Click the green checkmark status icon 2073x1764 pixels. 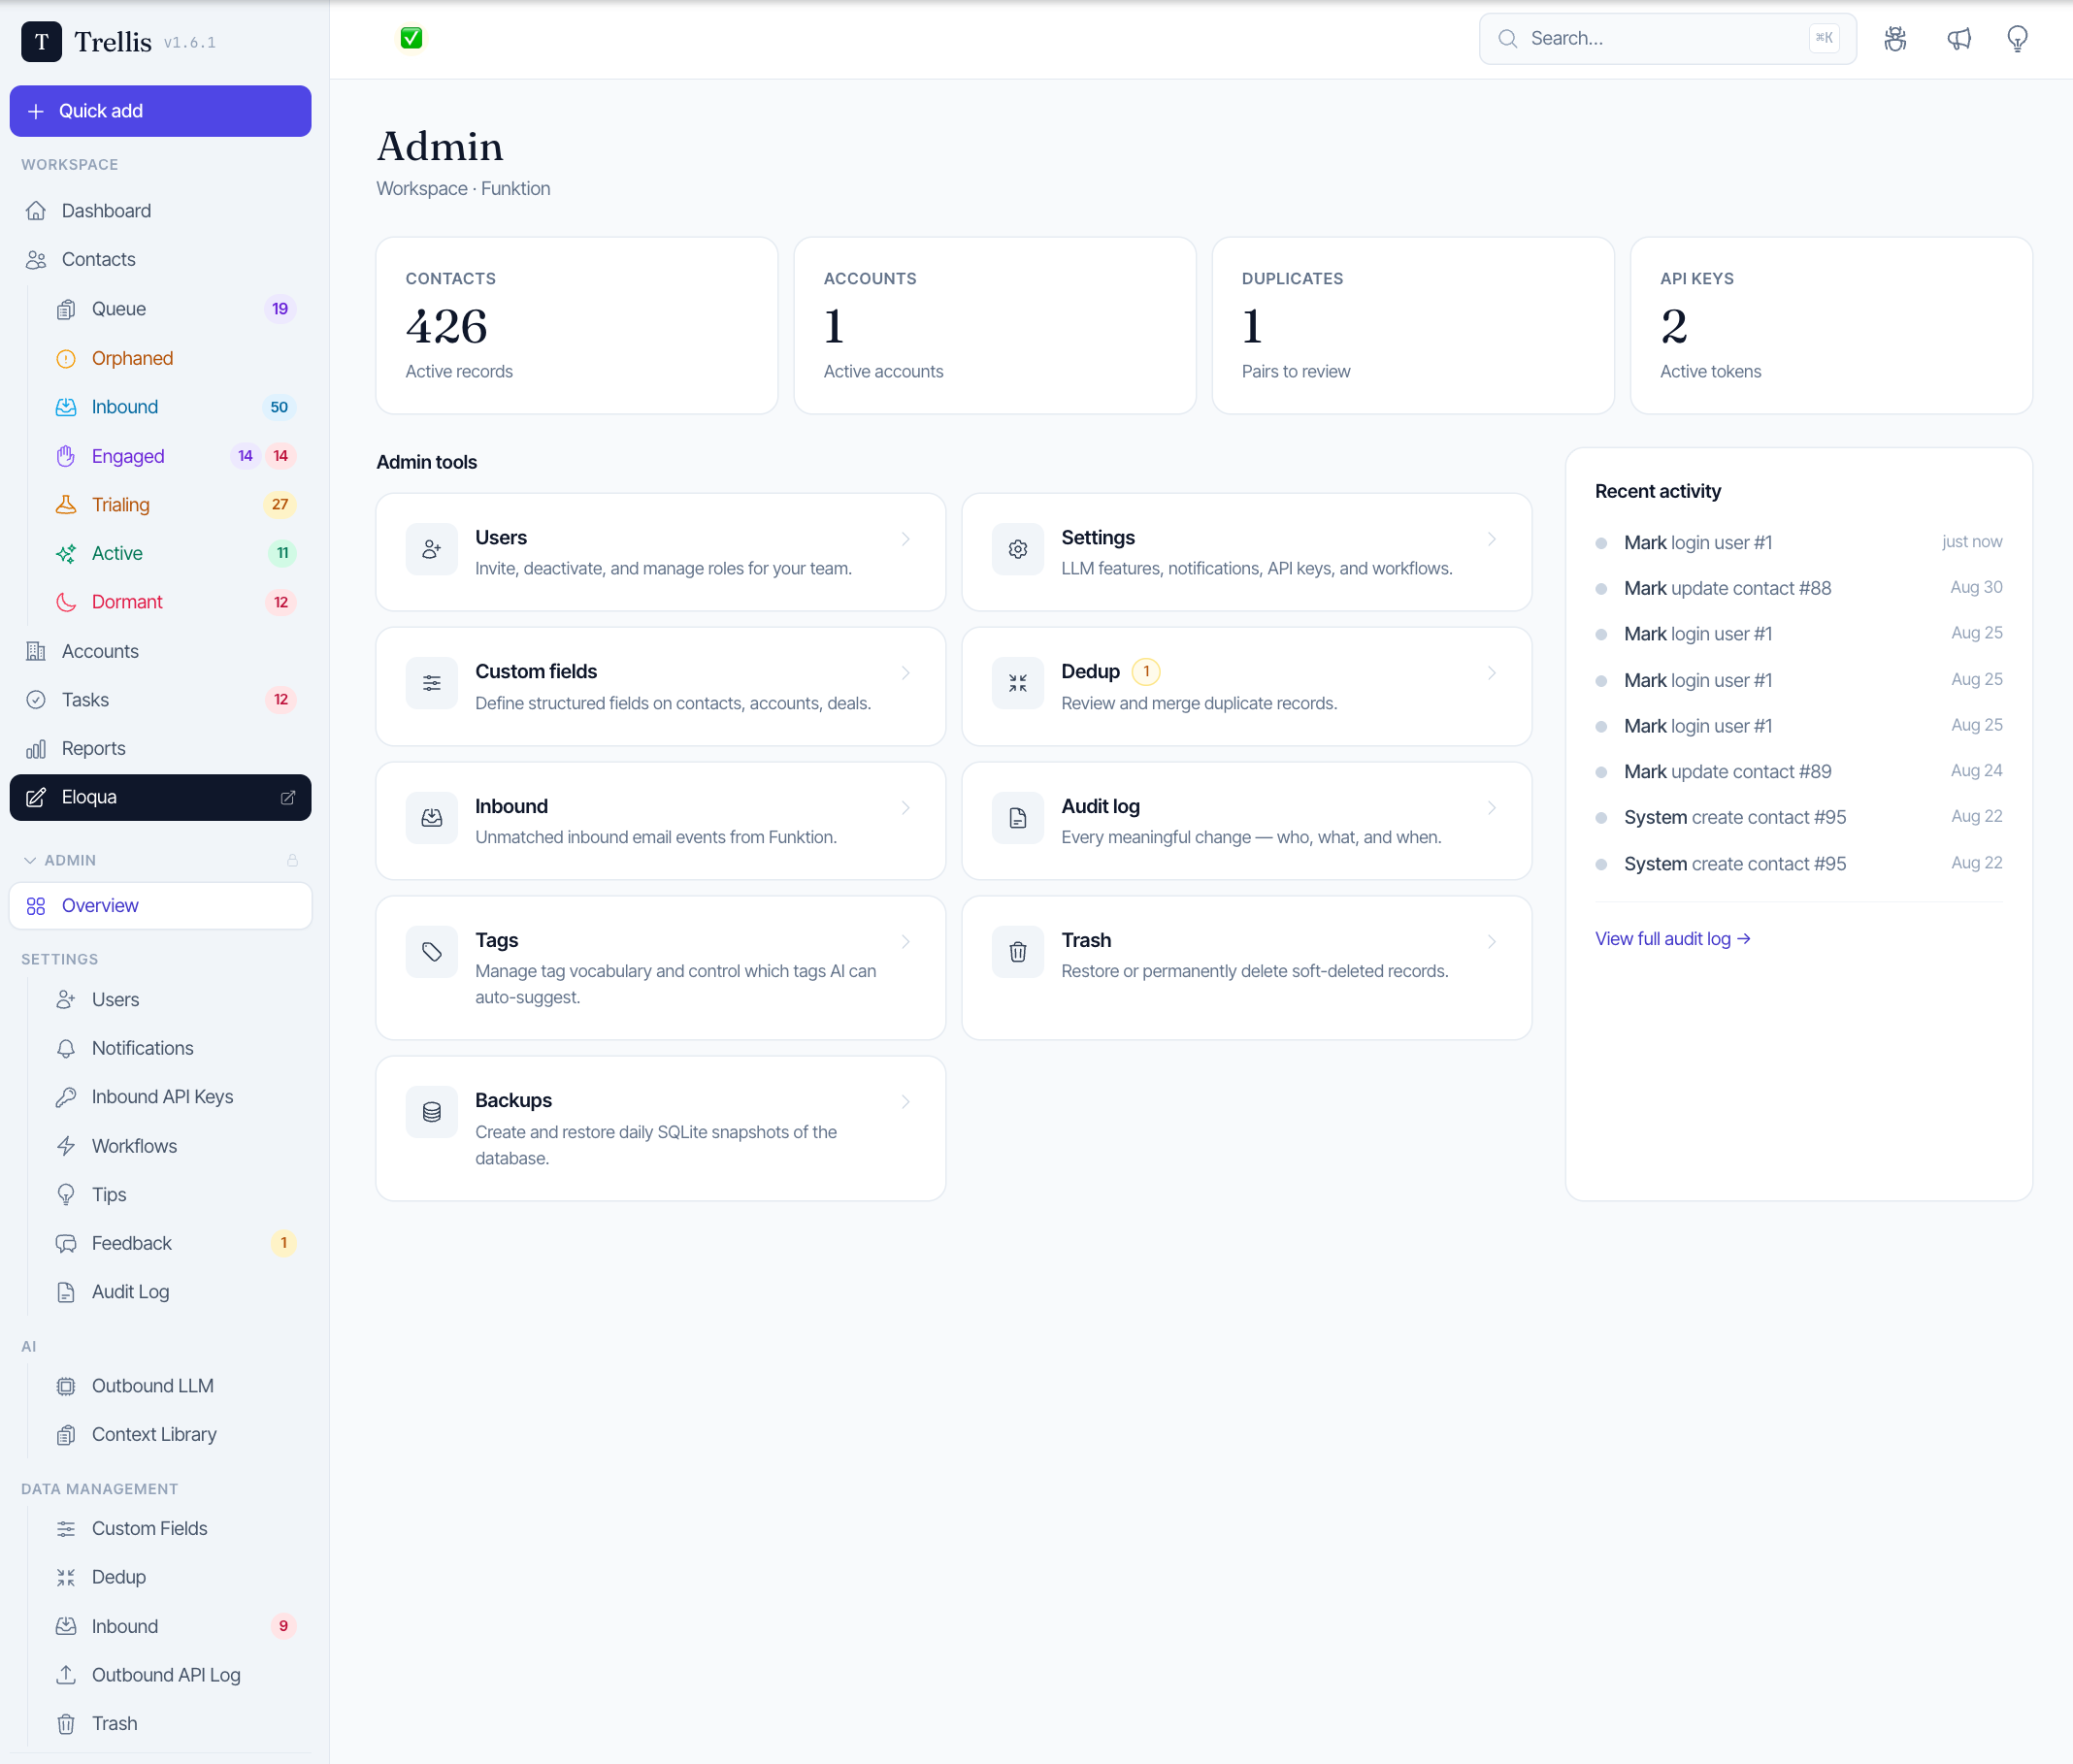click(x=411, y=38)
